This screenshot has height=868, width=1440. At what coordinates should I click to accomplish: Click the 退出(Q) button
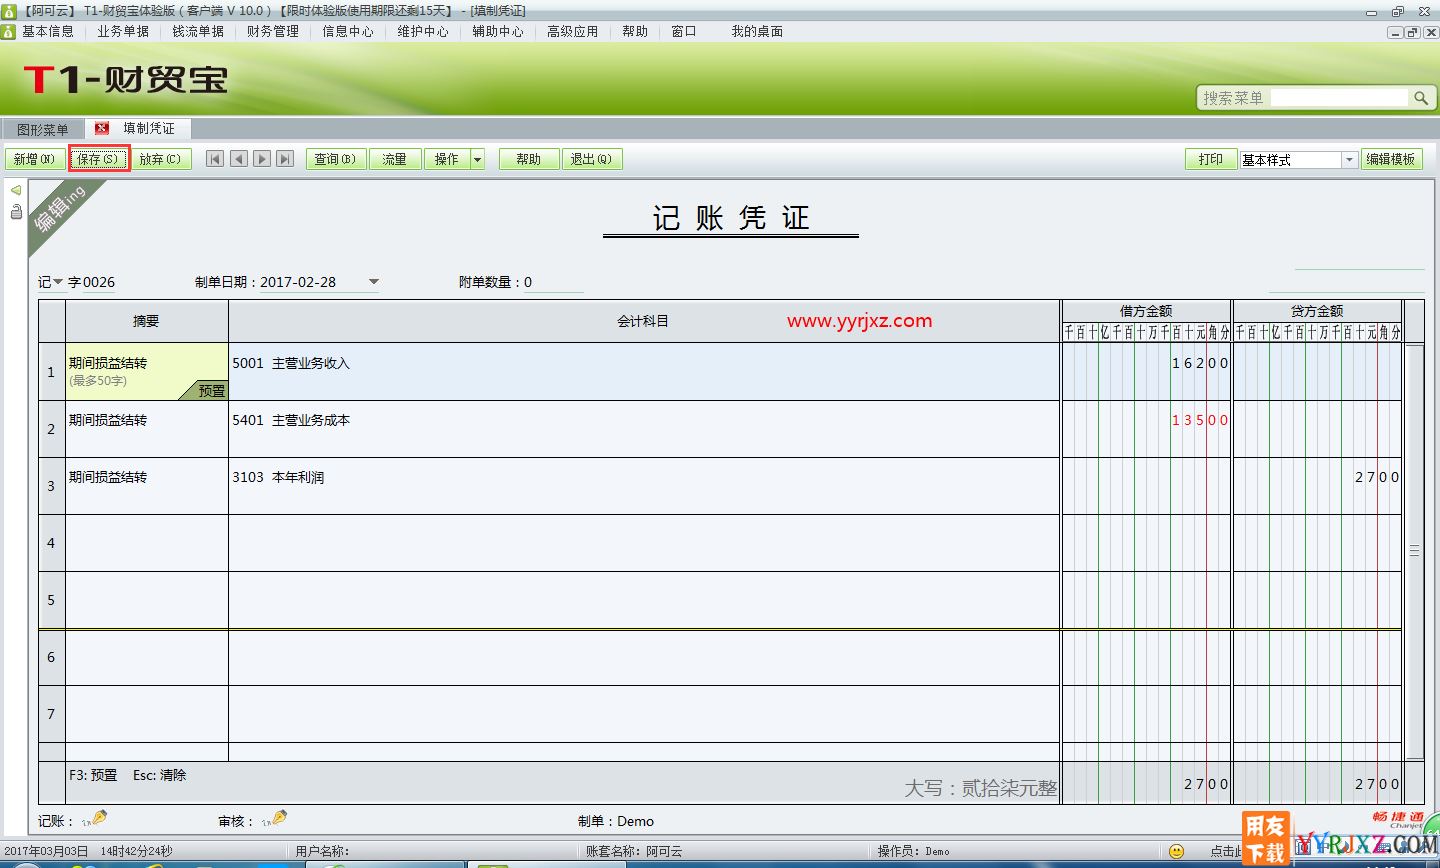(x=592, y=159)
